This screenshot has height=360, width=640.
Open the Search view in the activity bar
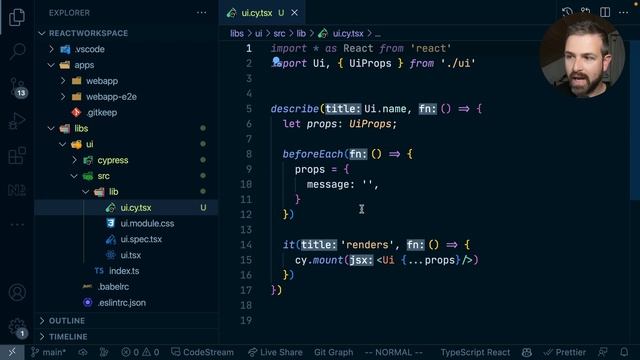(17, 51)
